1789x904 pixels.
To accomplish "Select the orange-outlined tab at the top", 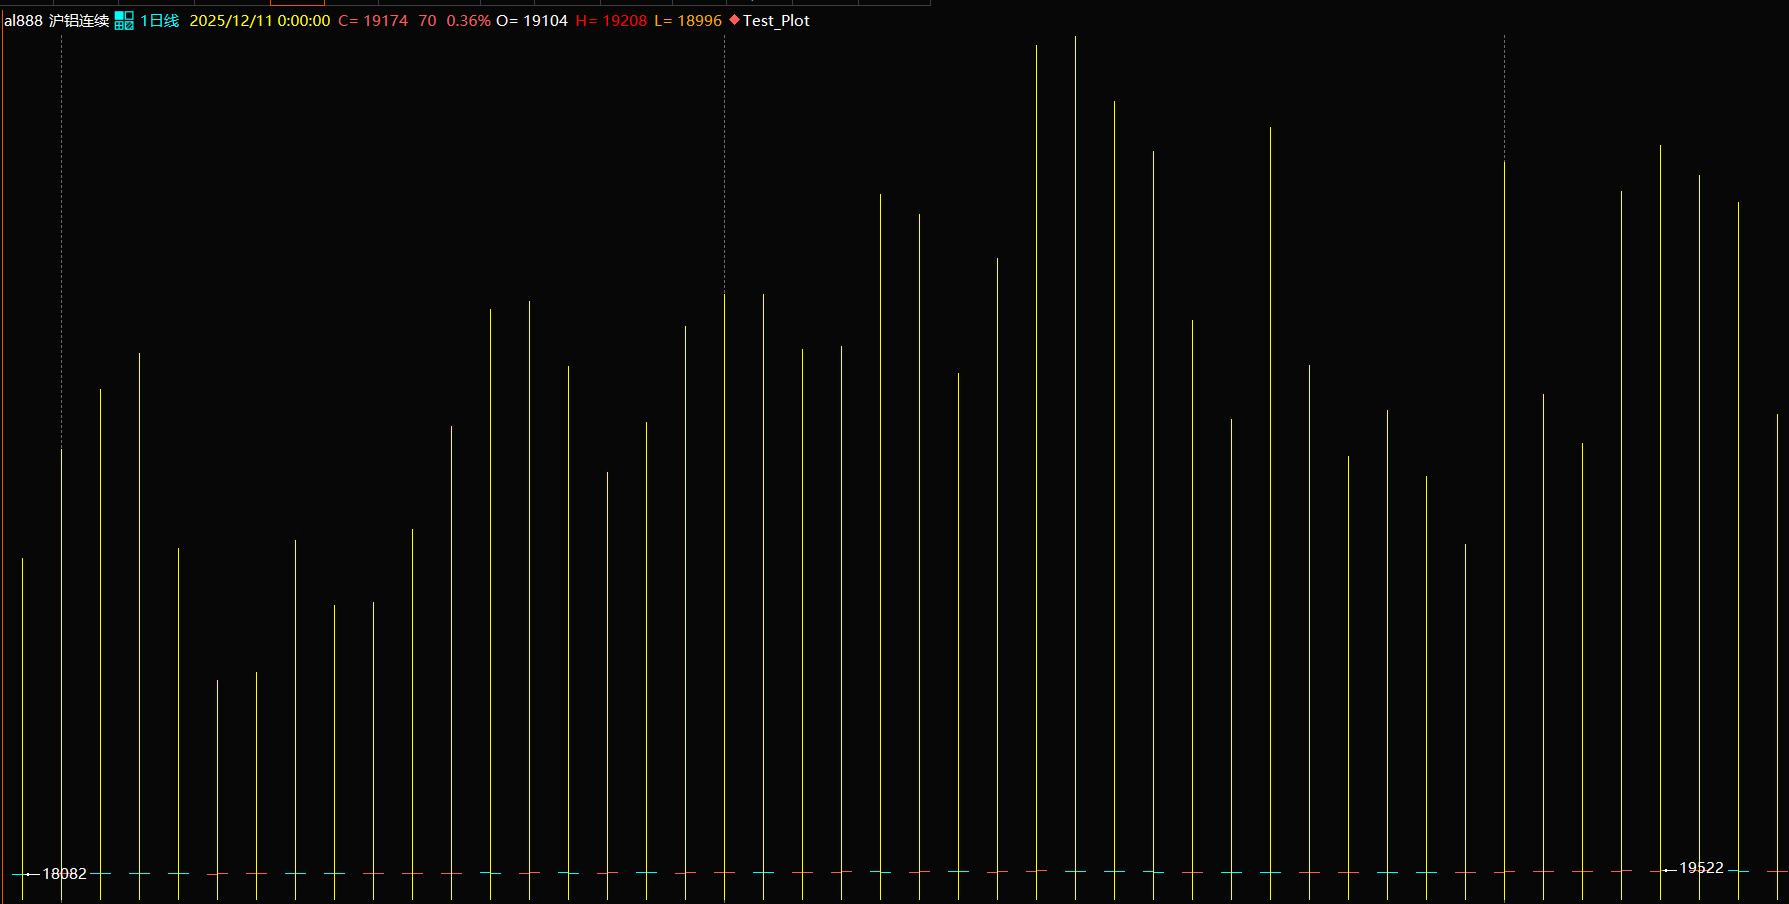I will click(x=297, y=3).
